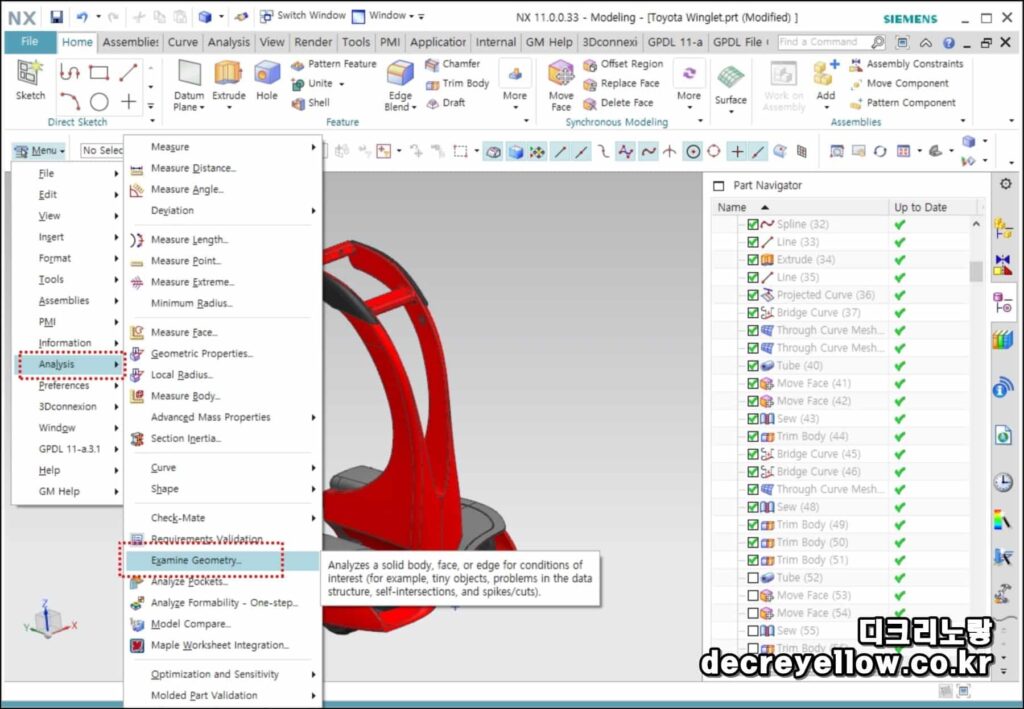The width and height of the screenshot is (1024, 709).
Task: Choose Examine Geometry menu entry
Action: tap(222, 561)
